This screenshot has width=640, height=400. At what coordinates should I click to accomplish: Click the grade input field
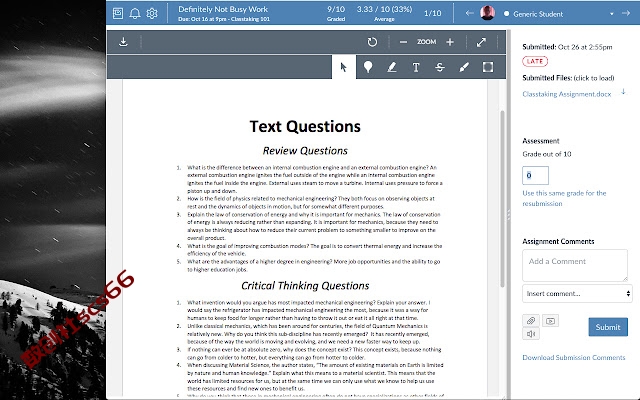point(535,176)
